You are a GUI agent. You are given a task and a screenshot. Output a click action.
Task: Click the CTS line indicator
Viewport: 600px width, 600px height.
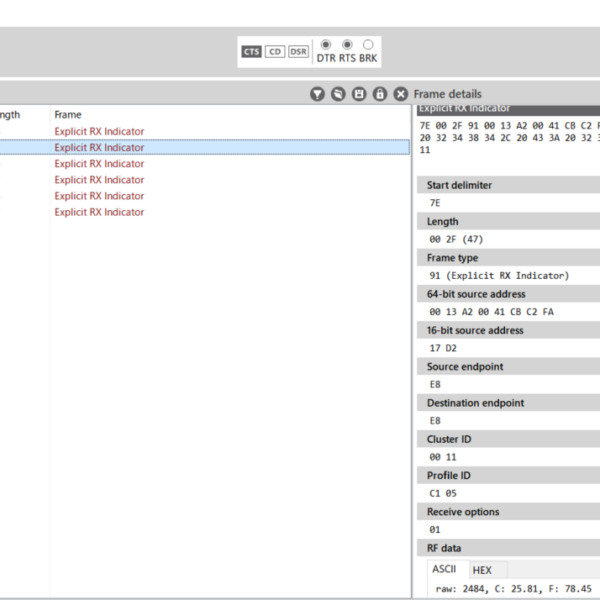pos(252,51)
